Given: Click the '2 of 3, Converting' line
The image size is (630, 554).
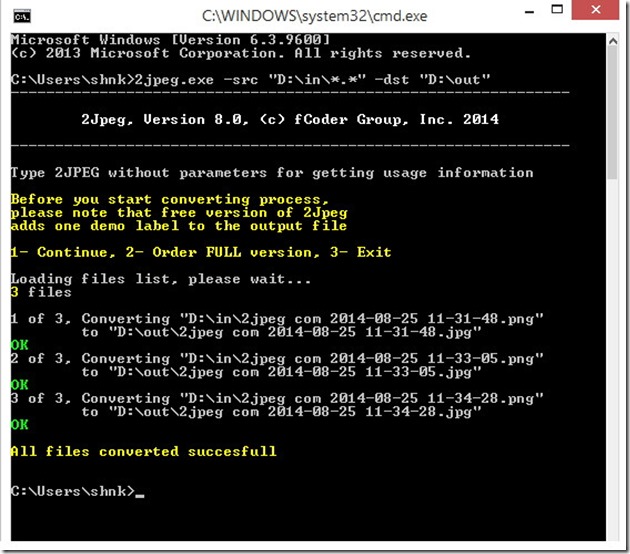Looking at the screenshot, I should pos(277,359).
